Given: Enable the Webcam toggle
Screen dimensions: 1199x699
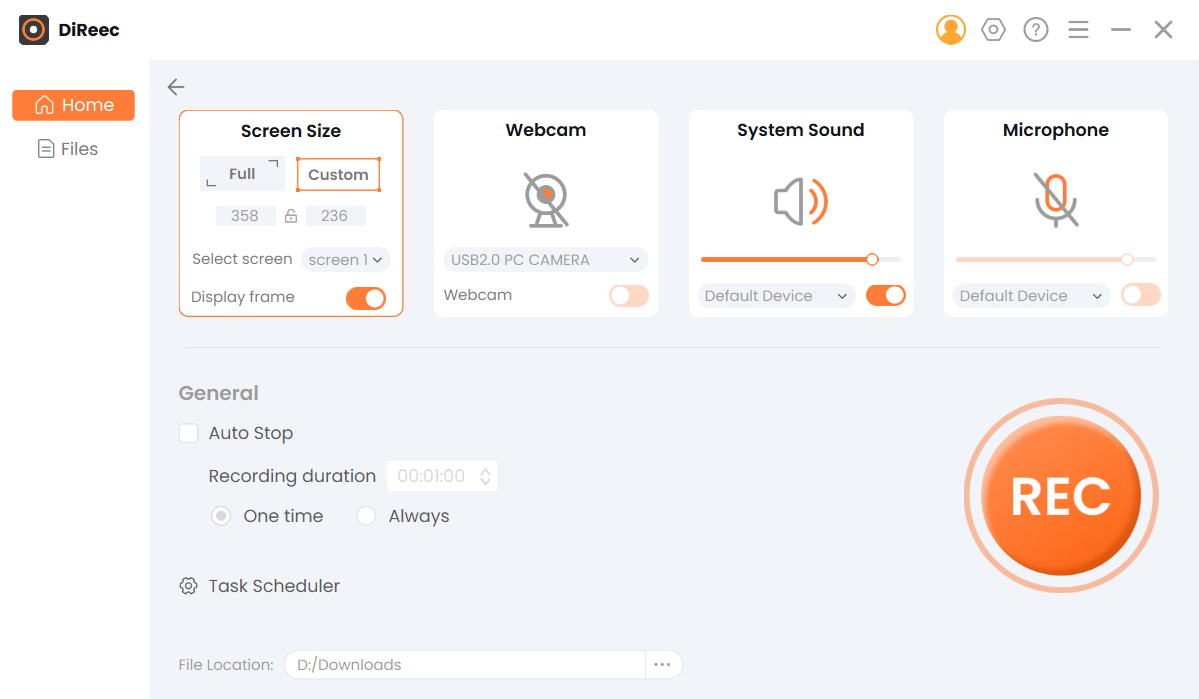Looking at the screenshot, I should [629, 295].
